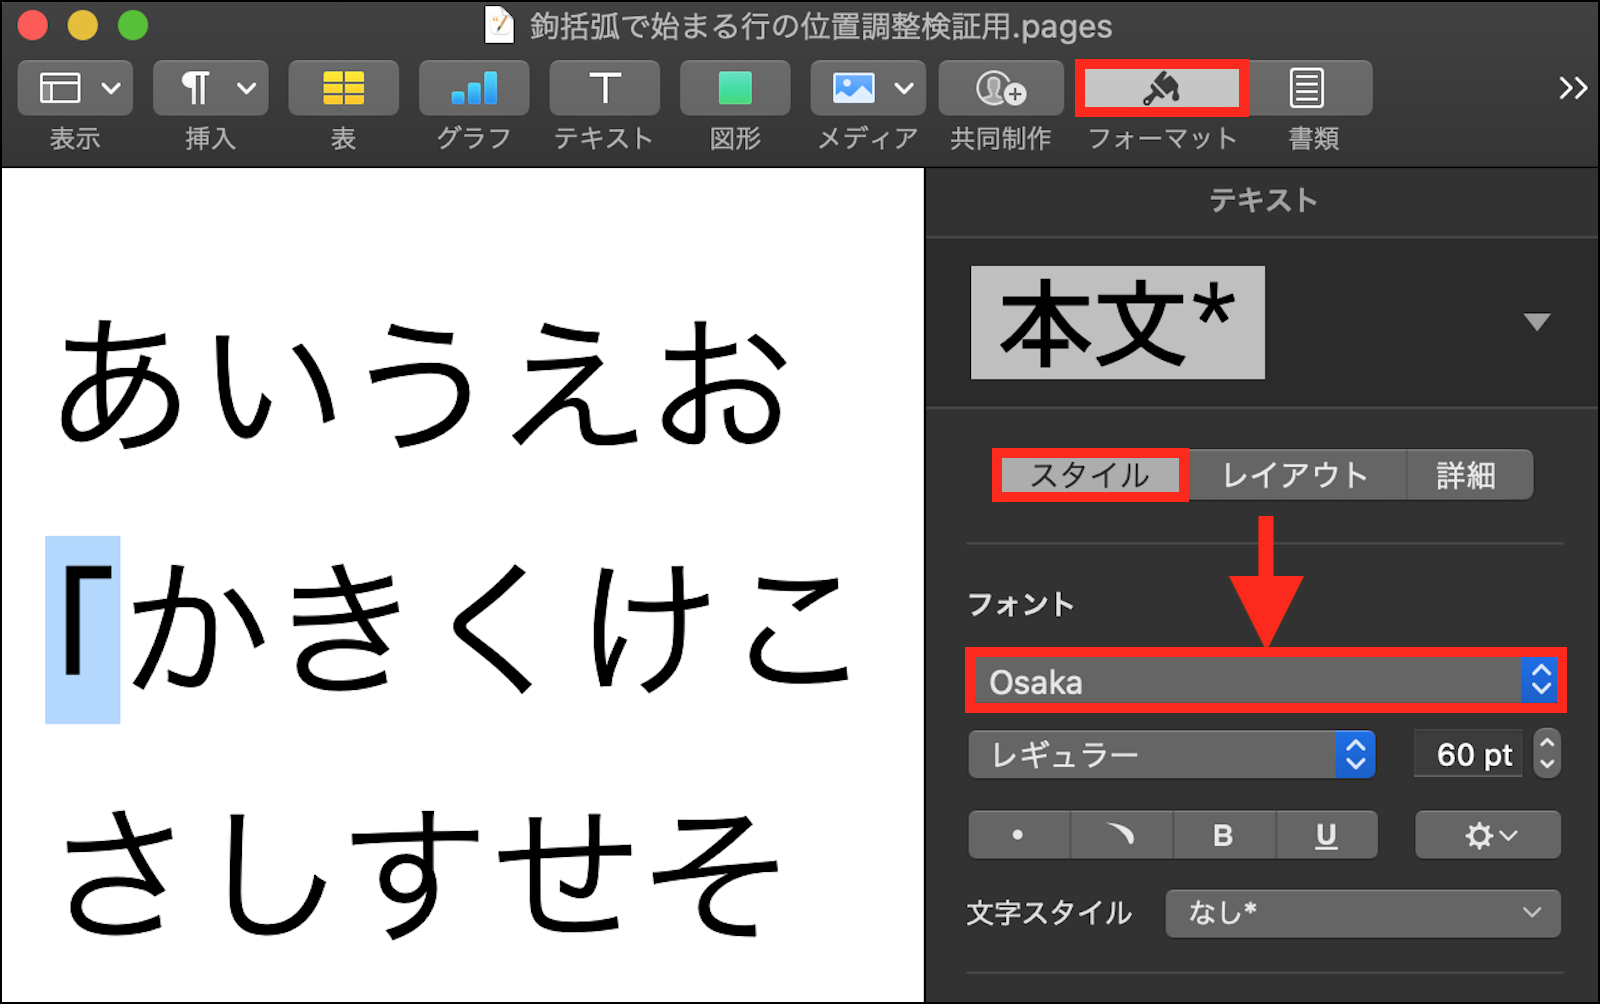The width and height of the screenshot is (1600, 1004).
Task: Click the 挿入 paragraph insert icon
Action: point(210,88)
